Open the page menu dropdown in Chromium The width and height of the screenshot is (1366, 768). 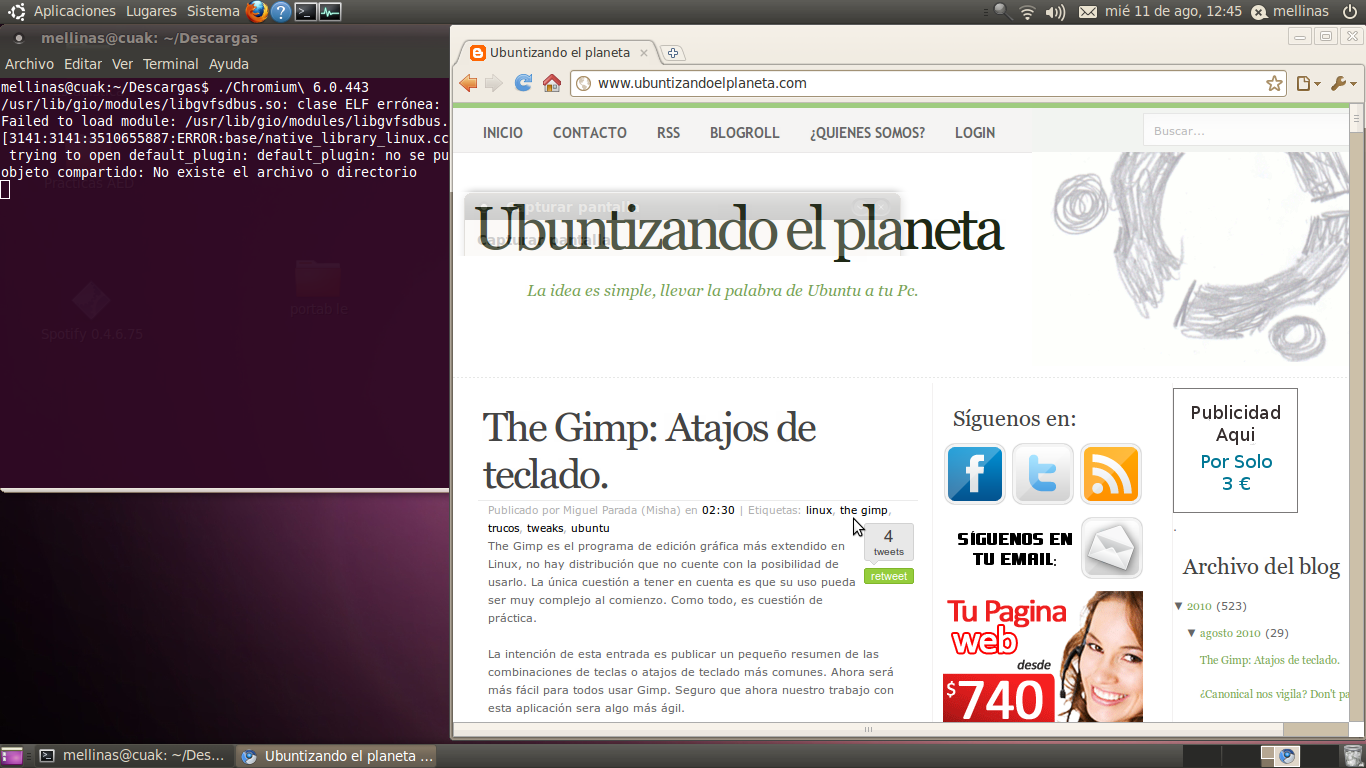point(1308,84)
